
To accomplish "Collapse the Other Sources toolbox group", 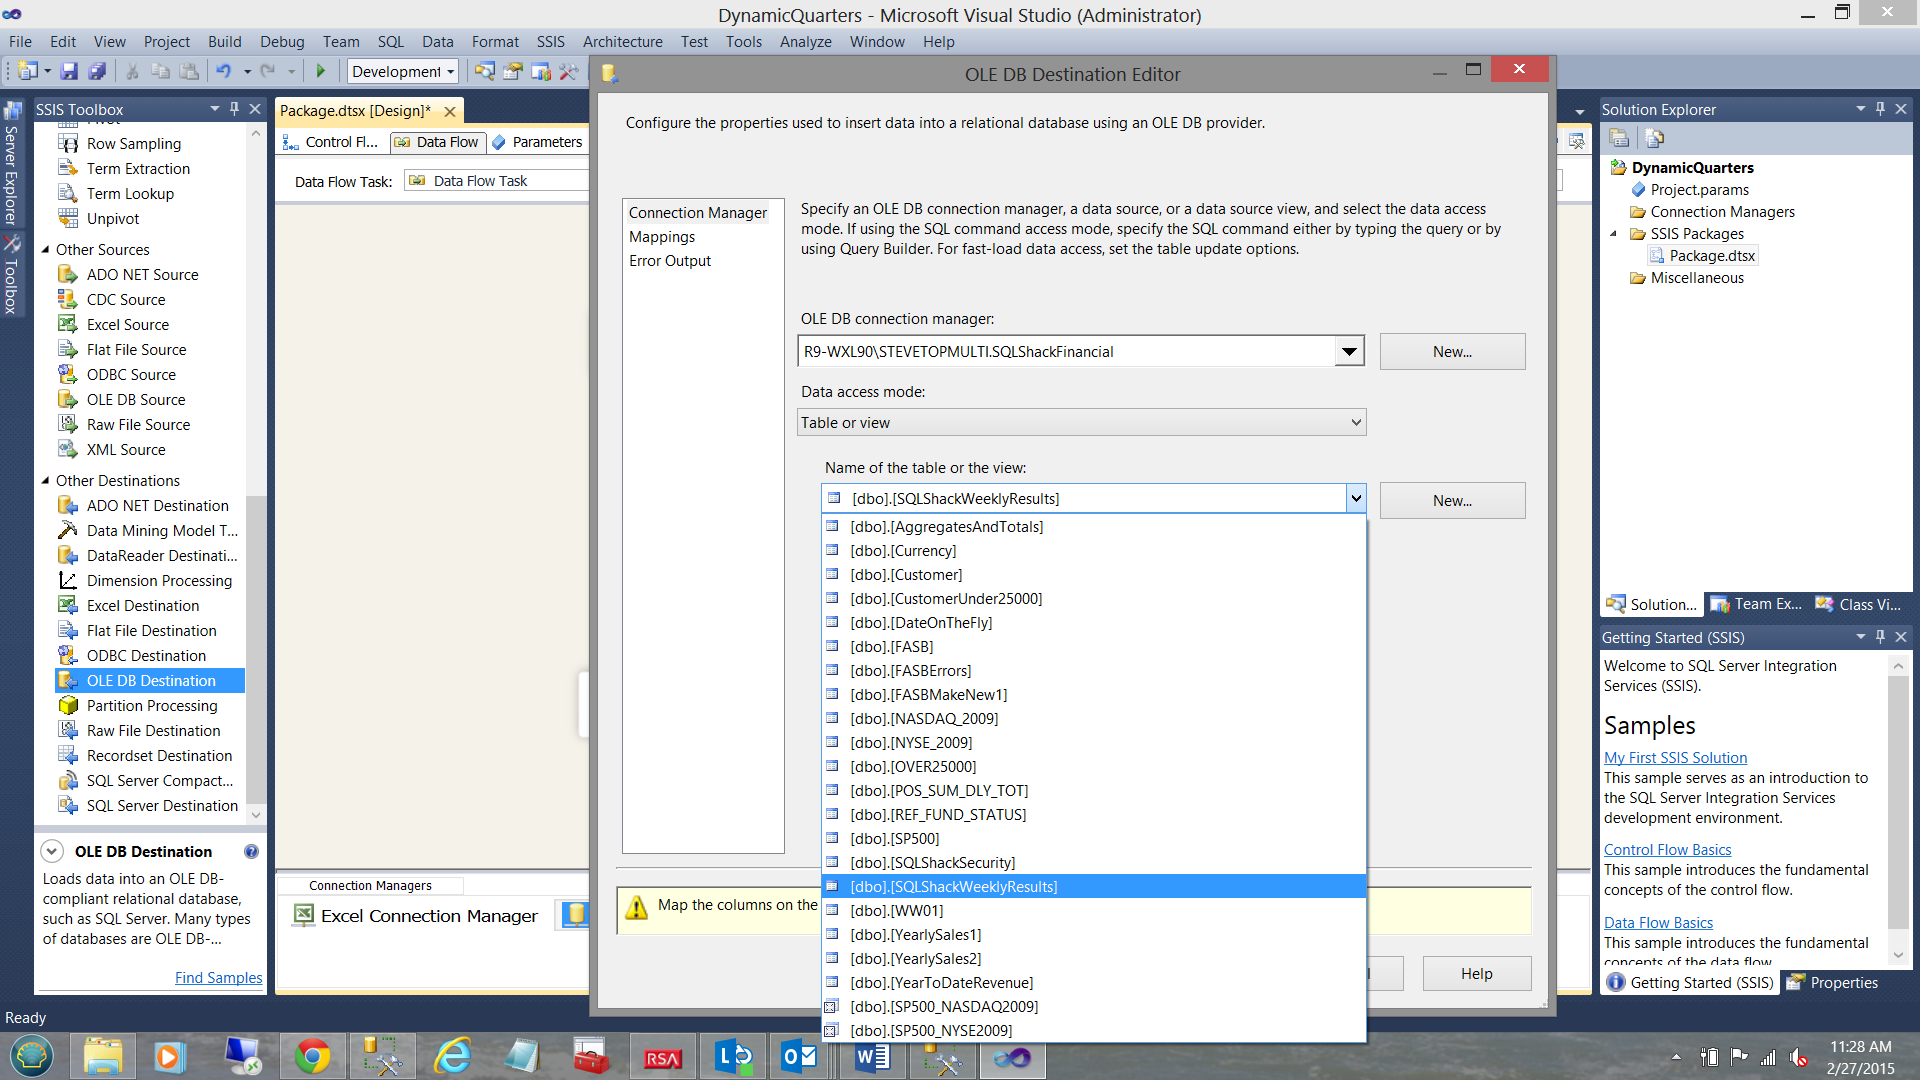I will click(x=45, y=250).
